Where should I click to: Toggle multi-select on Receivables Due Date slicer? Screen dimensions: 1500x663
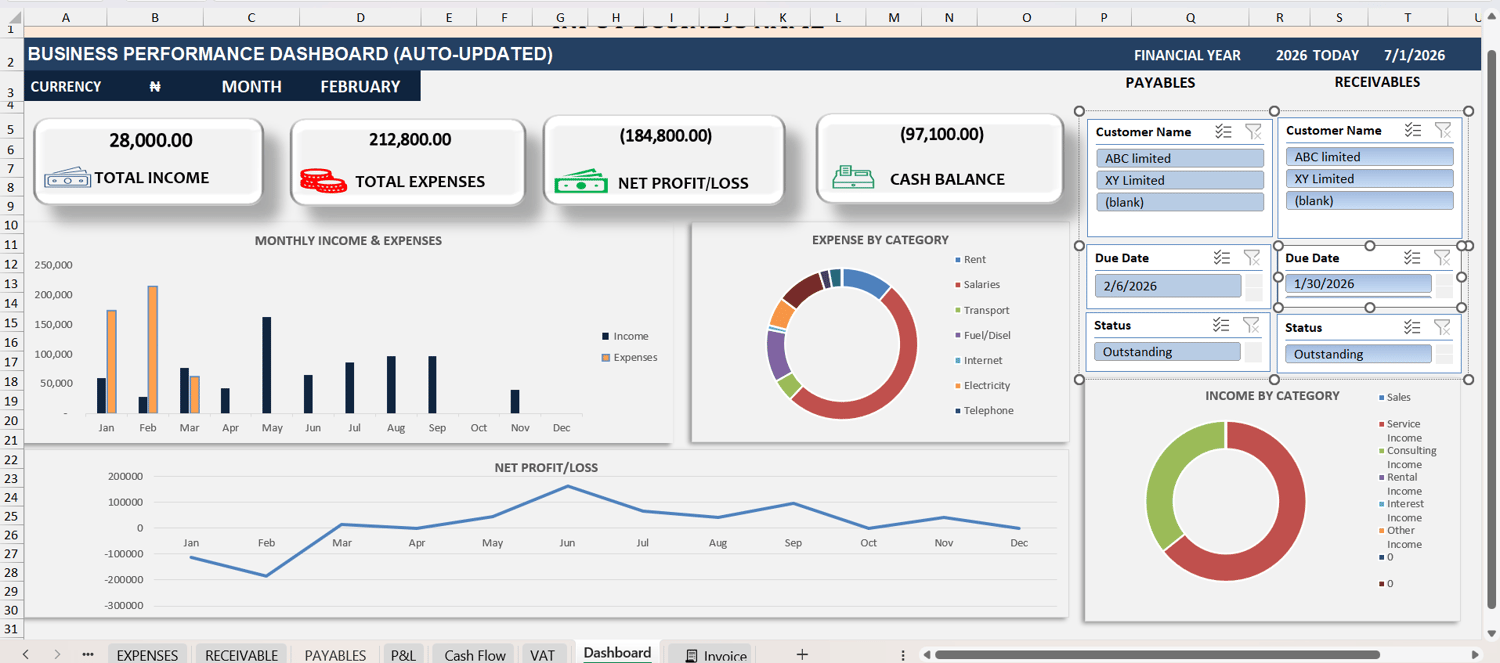point(1412,257)
